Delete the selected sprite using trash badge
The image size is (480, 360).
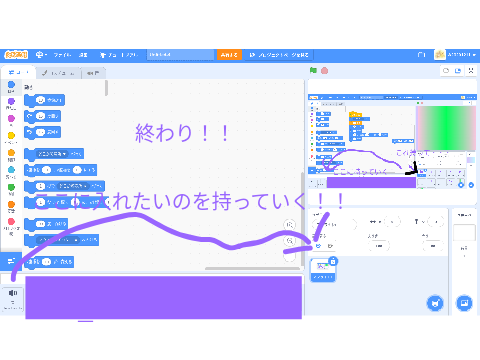[333, 261]
